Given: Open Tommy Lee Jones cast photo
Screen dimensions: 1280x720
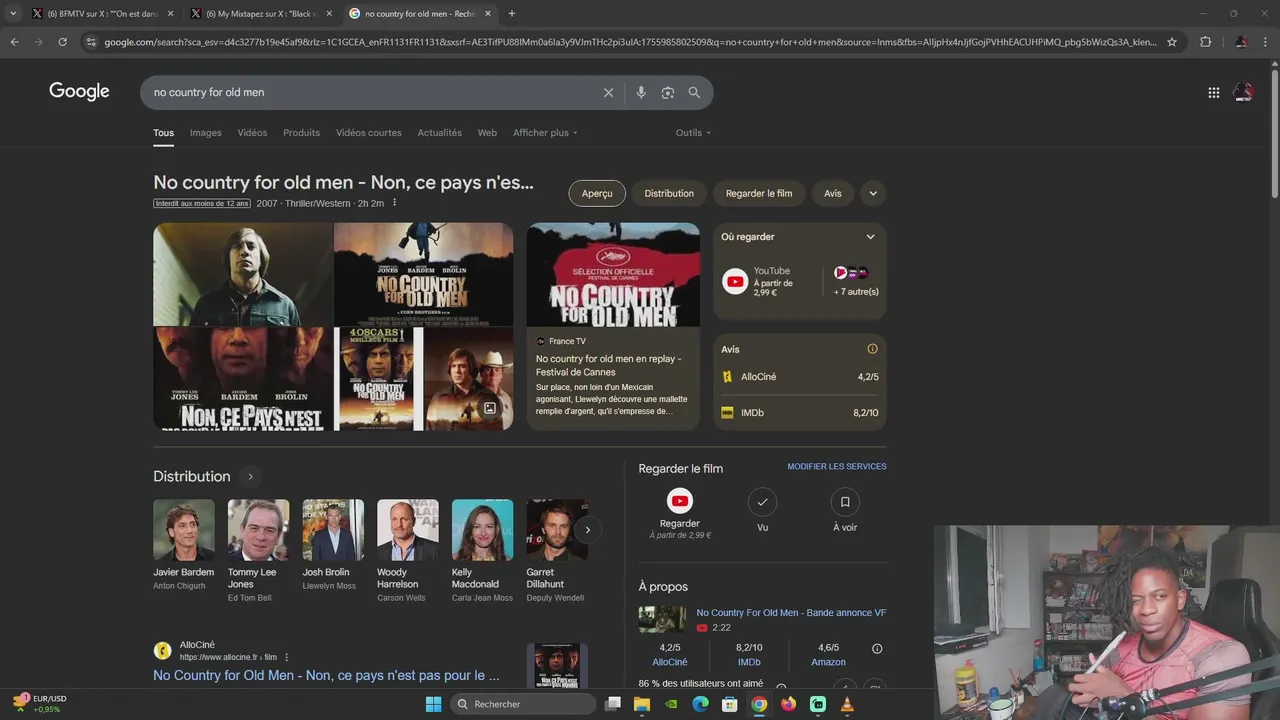Looking at the screenshot, I should coord(258,530).
